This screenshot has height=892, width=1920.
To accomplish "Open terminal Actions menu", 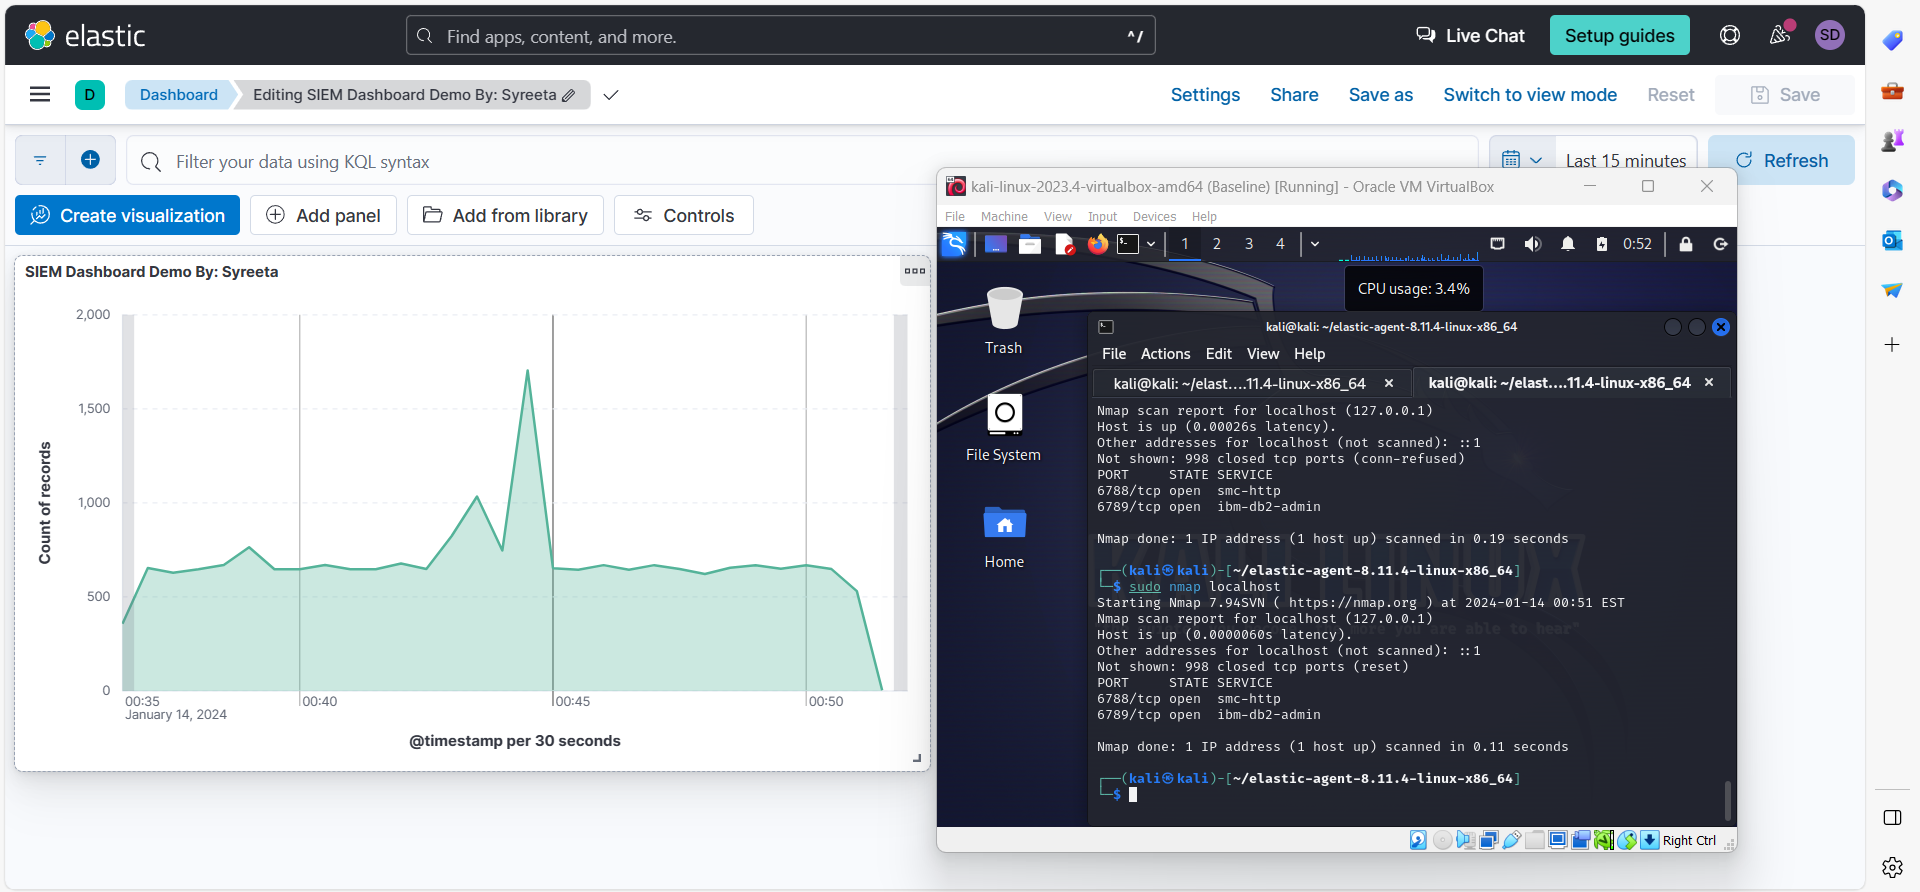I will [1166, 354].
